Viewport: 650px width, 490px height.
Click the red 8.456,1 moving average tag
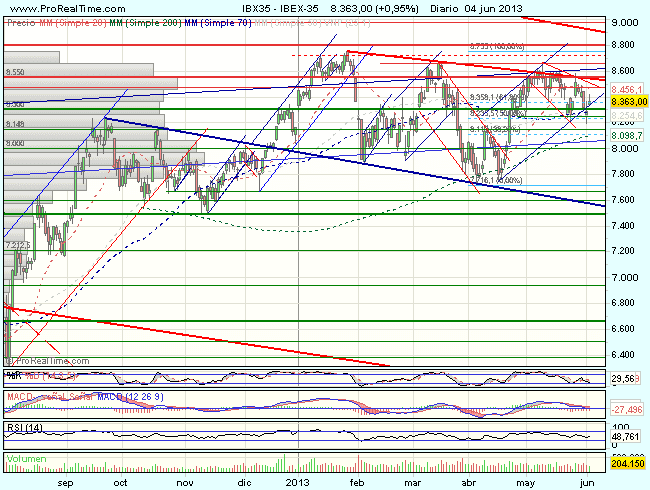point(628,89)
